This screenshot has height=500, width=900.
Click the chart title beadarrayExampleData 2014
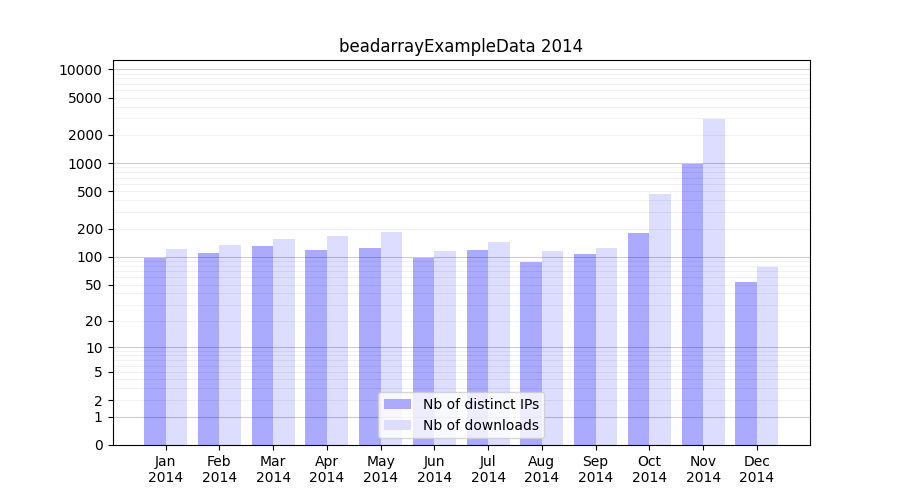(x=460, y=46)
